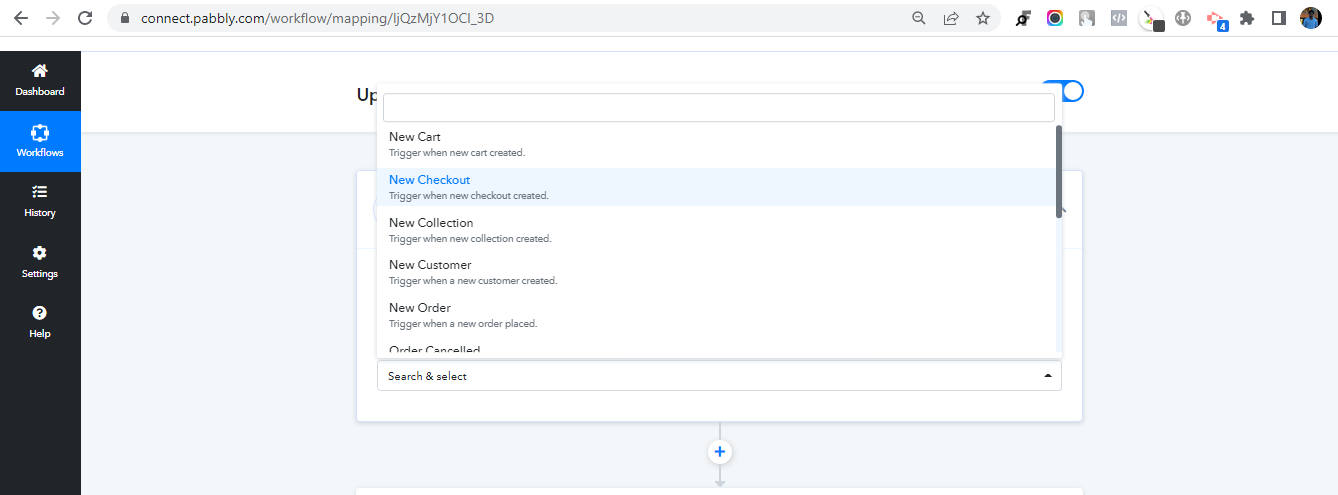Go forward in the browser
This screenshot has height=495, width=1338.
53,18
